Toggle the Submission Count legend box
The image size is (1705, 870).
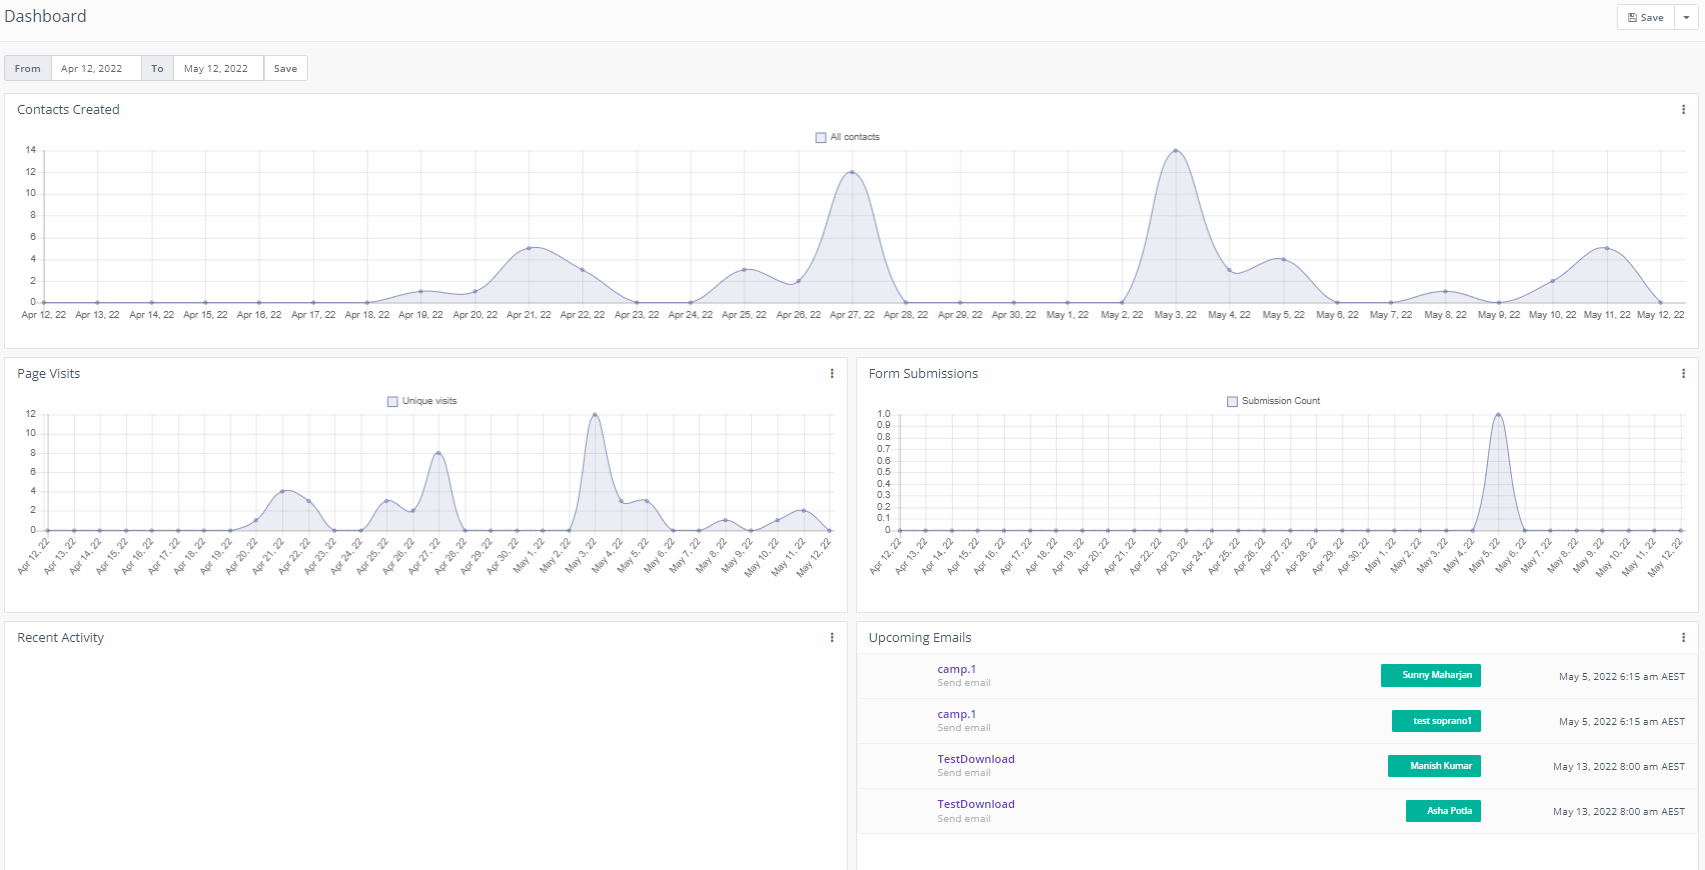tap(1232, 402)
